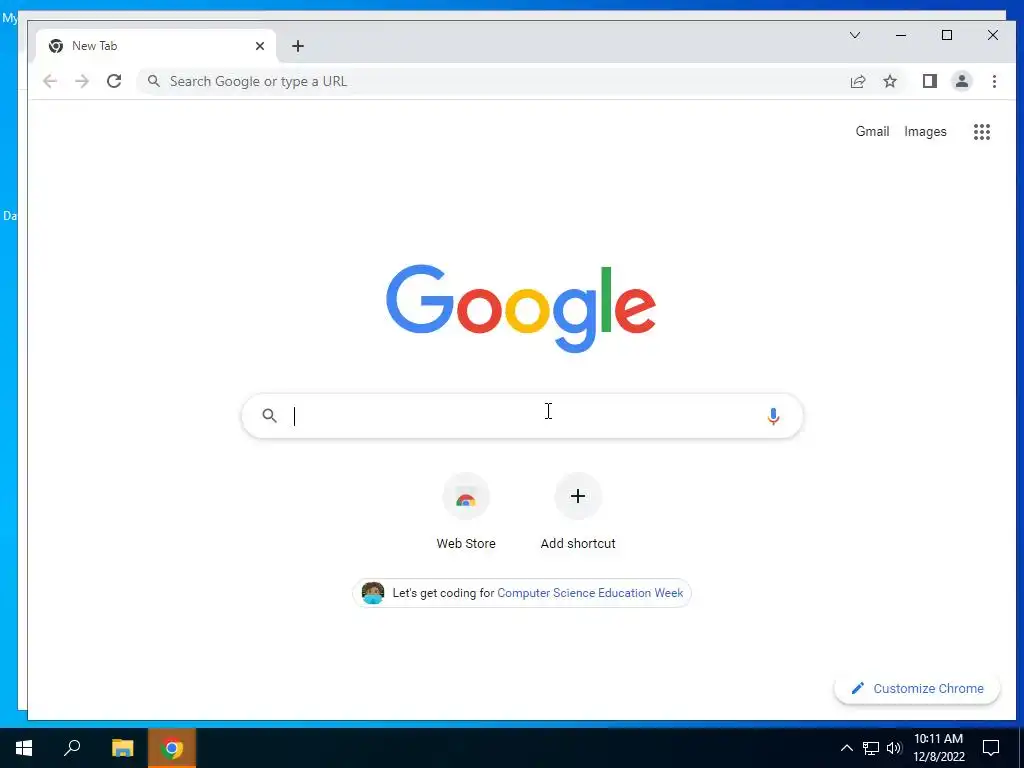
Task: Click the magnifier in Google search box
Action: tap(269, 415)
